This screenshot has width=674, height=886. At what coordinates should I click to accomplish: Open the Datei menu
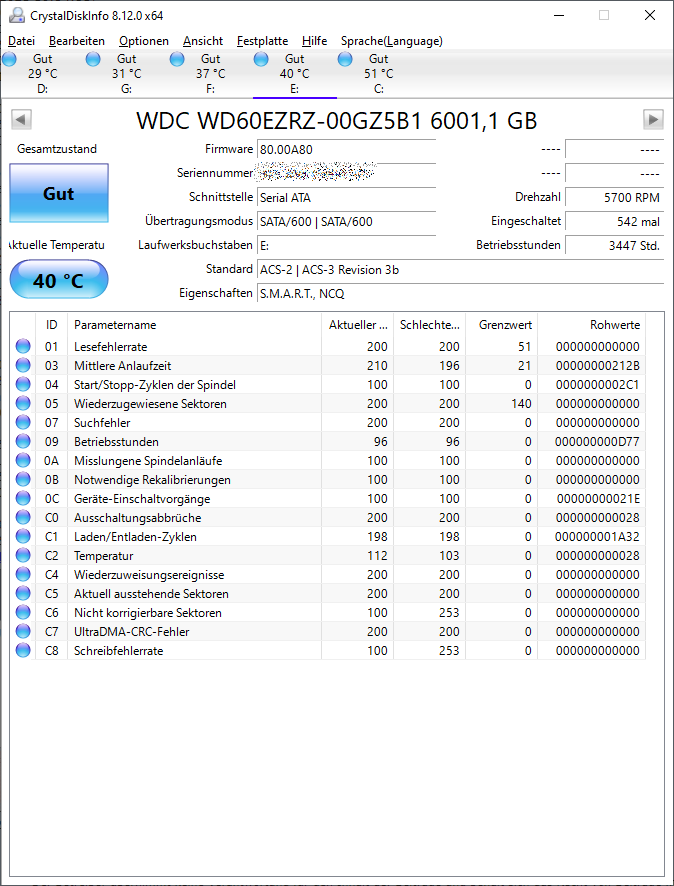21,41
